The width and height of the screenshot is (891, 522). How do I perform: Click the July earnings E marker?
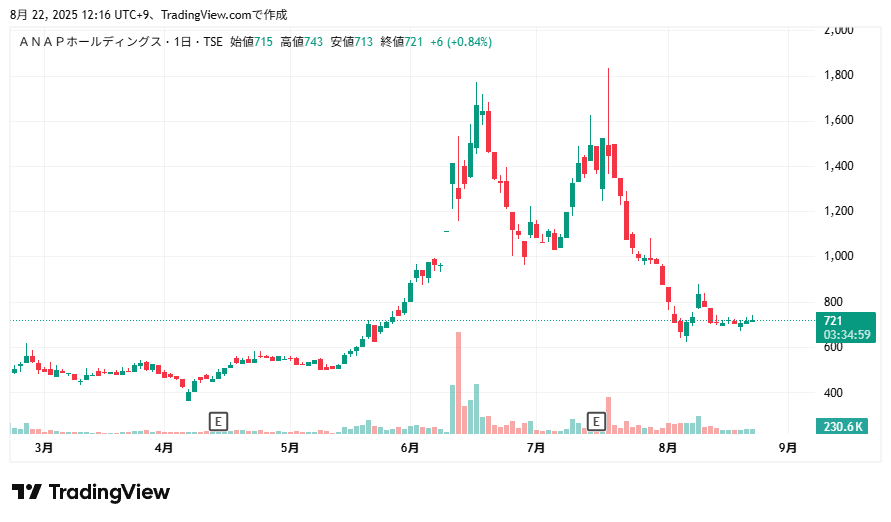click(x=596, y=421)
